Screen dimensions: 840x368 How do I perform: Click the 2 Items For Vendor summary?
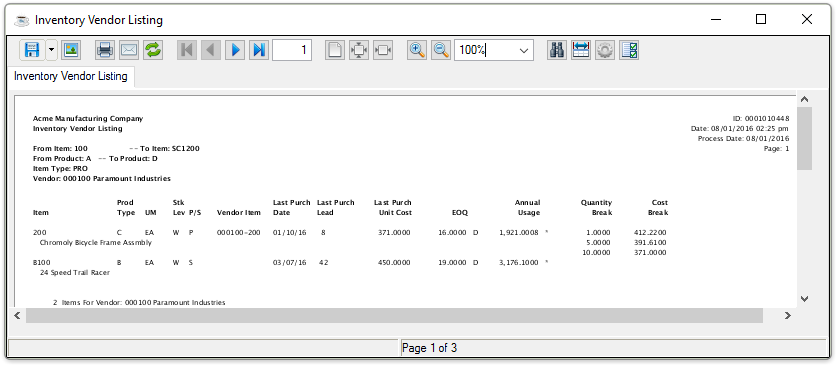[x=139, y=303]
